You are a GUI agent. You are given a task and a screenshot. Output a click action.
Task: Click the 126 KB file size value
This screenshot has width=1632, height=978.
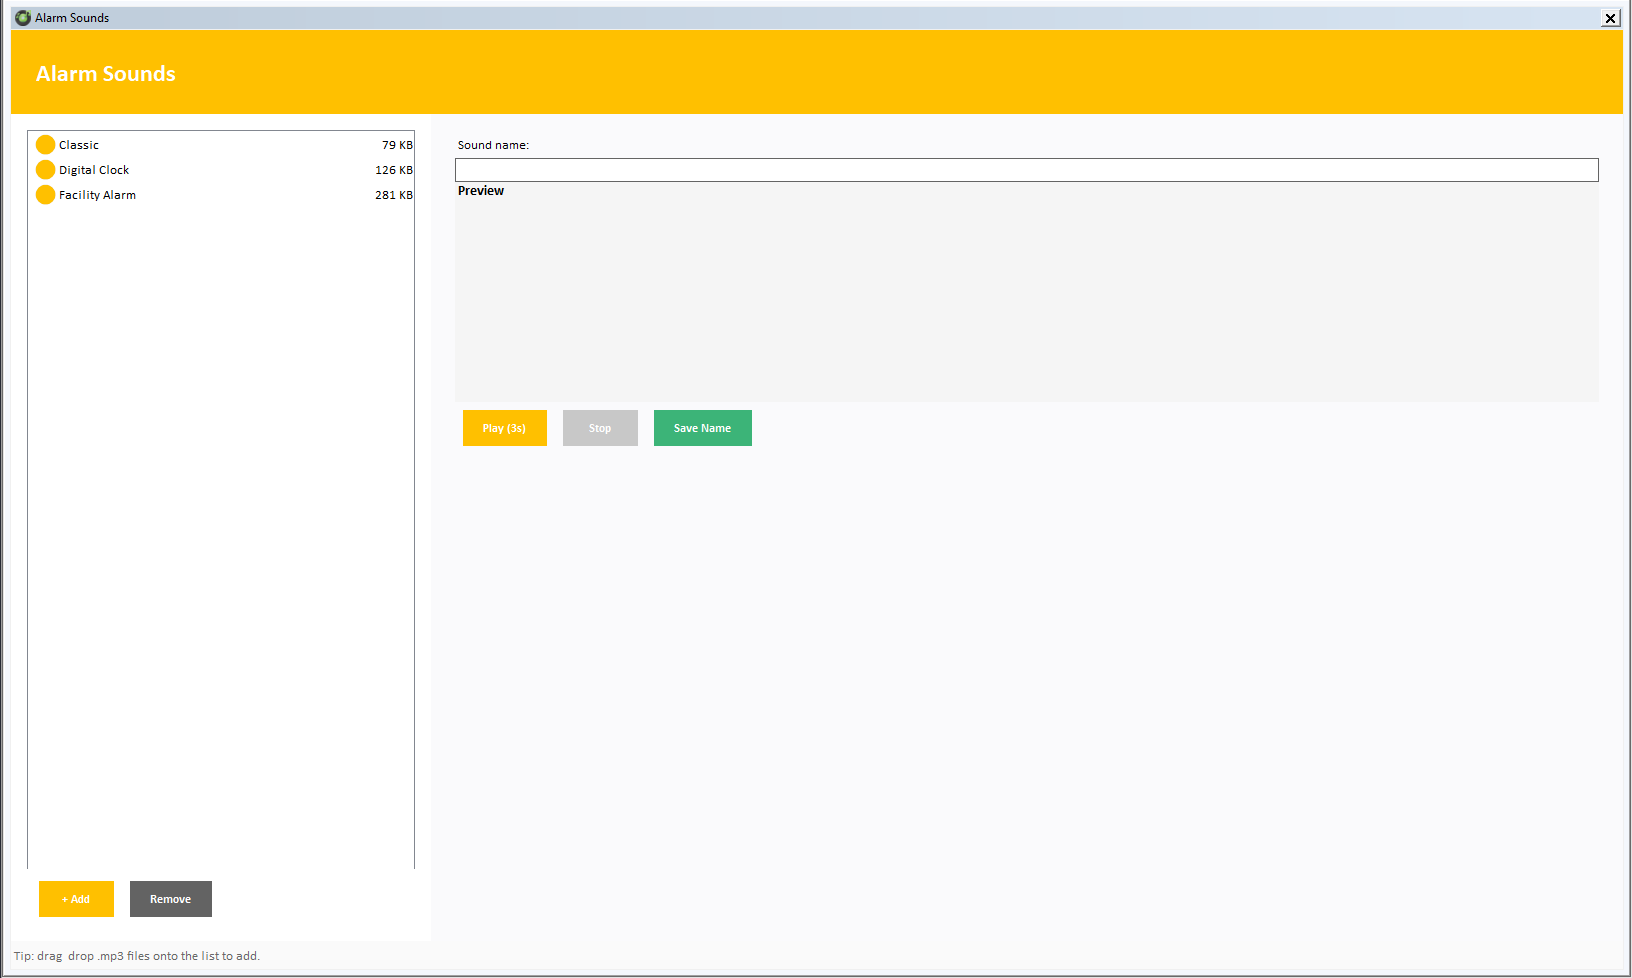coord(393,170)
